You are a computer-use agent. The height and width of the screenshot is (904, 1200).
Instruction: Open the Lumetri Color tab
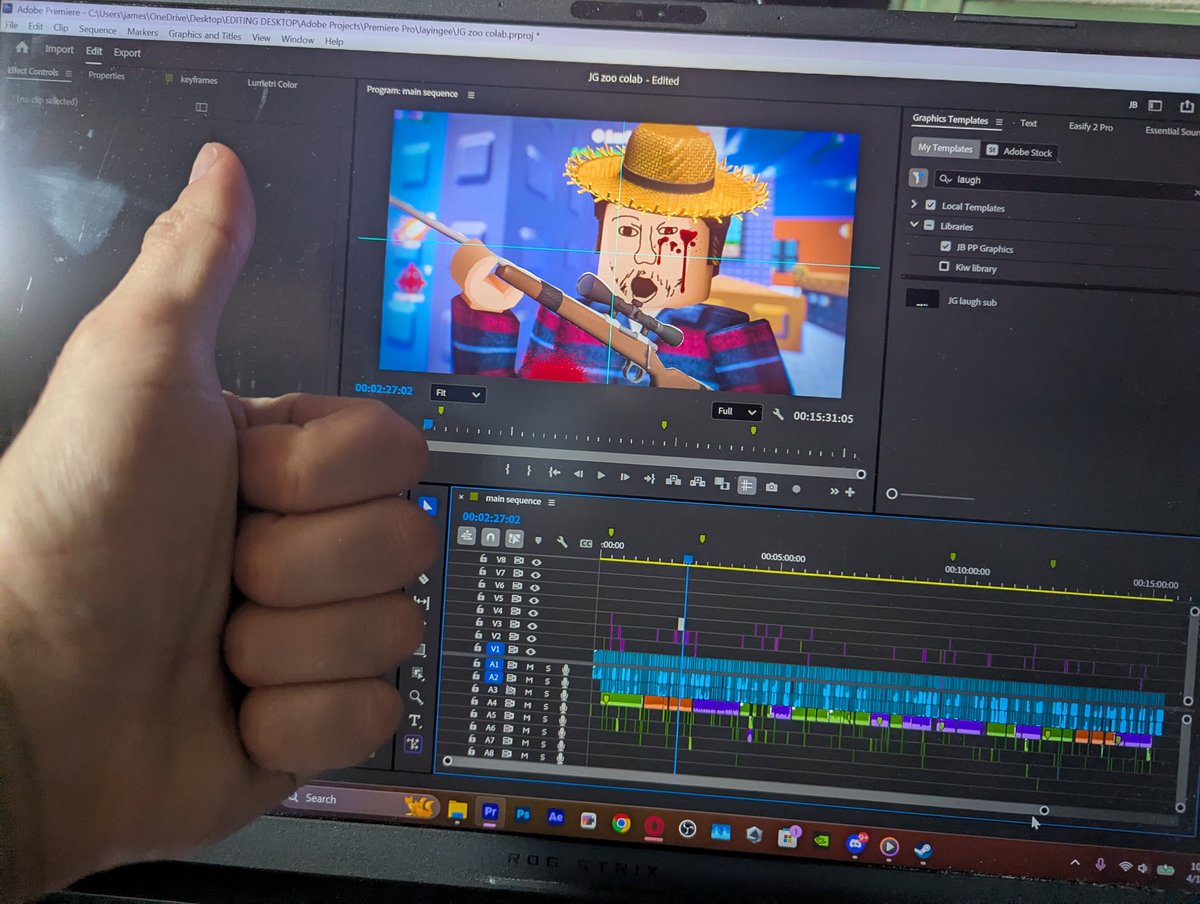[272, 84]
